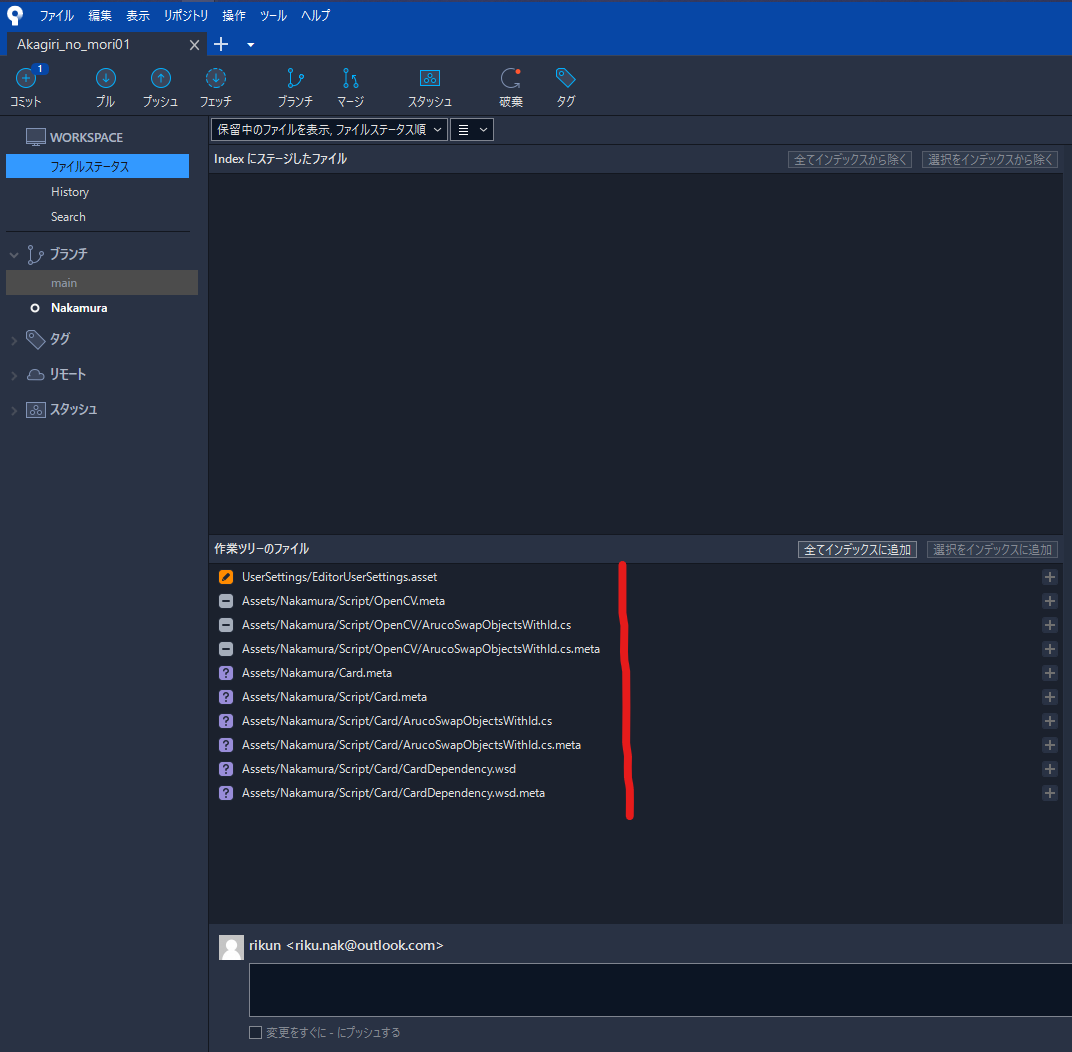Select Assets/Nakamura/Script/Card/CardDependency.wsd row
The image size is (1072, 1052).
tap(636, 769)
